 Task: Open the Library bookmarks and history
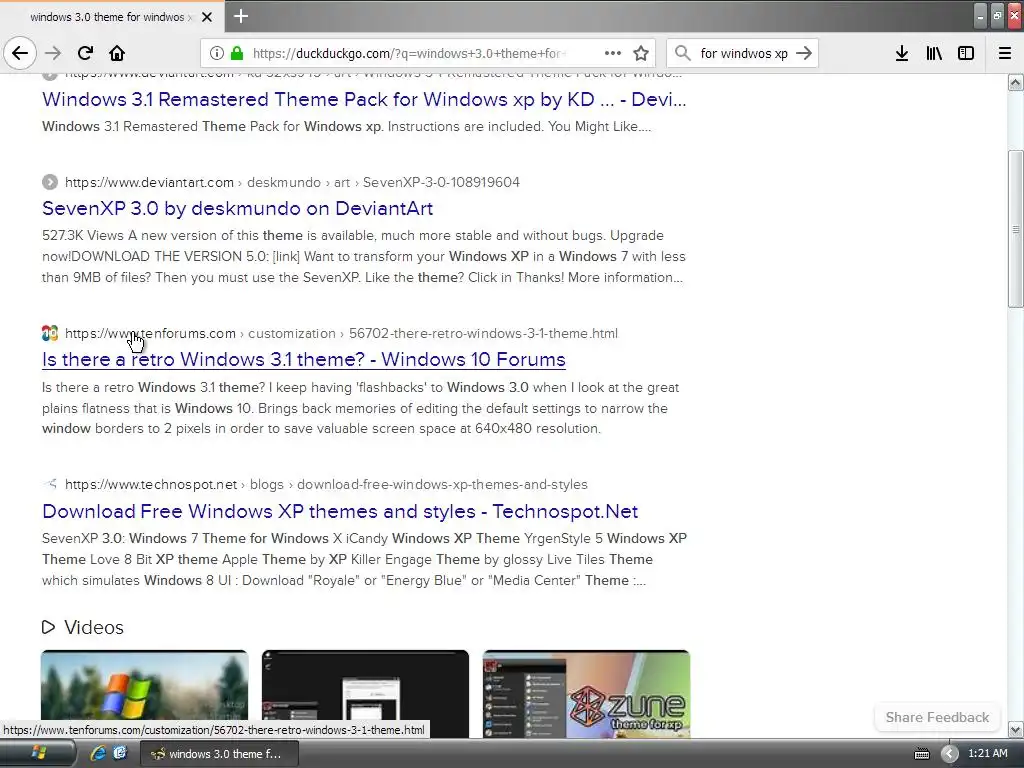934,53
